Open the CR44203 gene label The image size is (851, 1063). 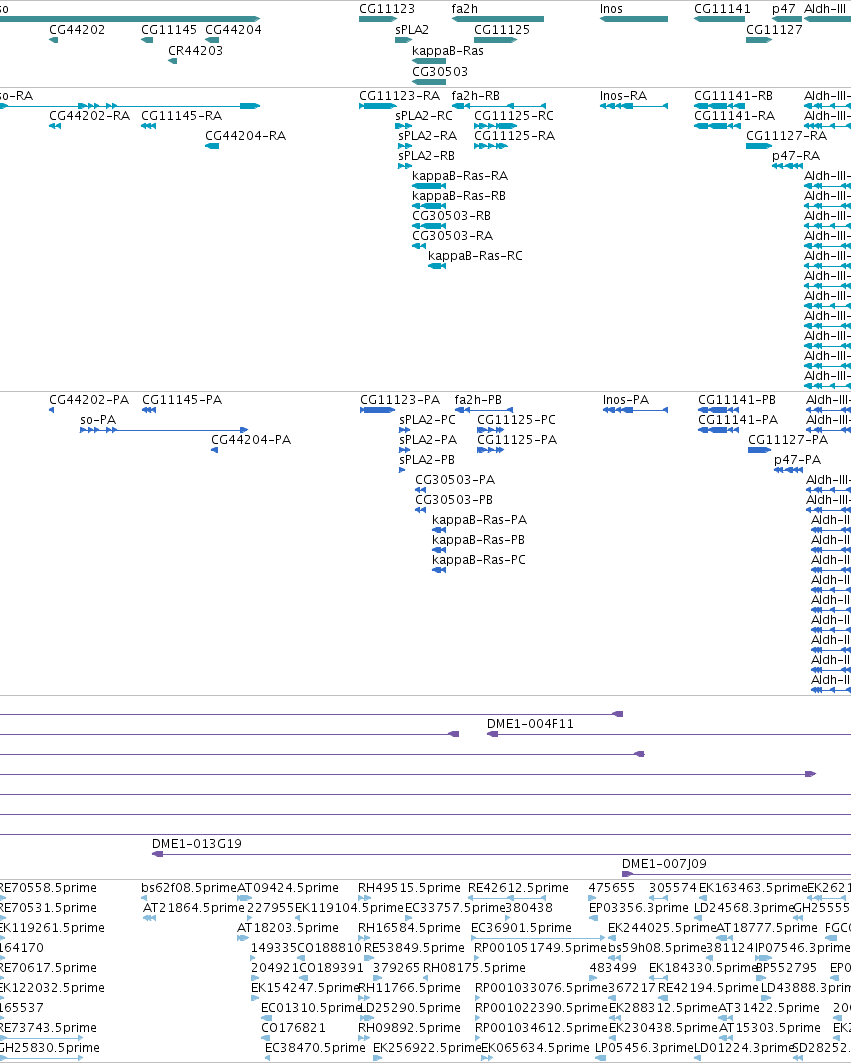195,51
